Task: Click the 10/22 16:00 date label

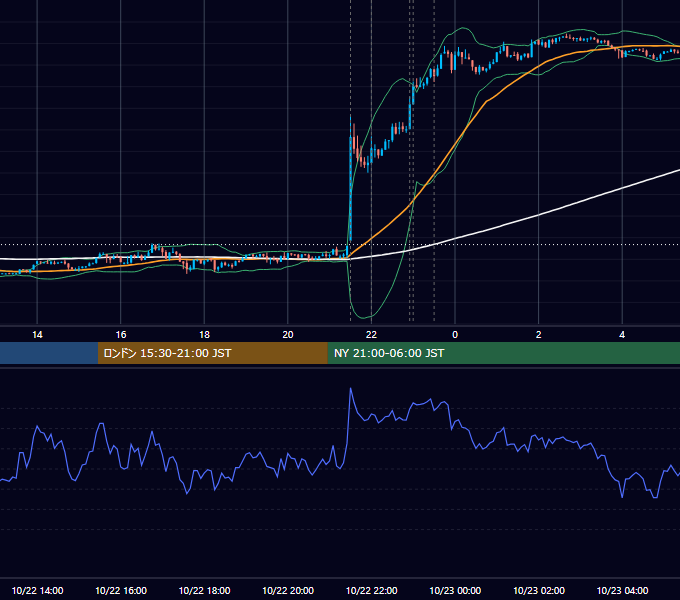Action: [x=121, y=590]
